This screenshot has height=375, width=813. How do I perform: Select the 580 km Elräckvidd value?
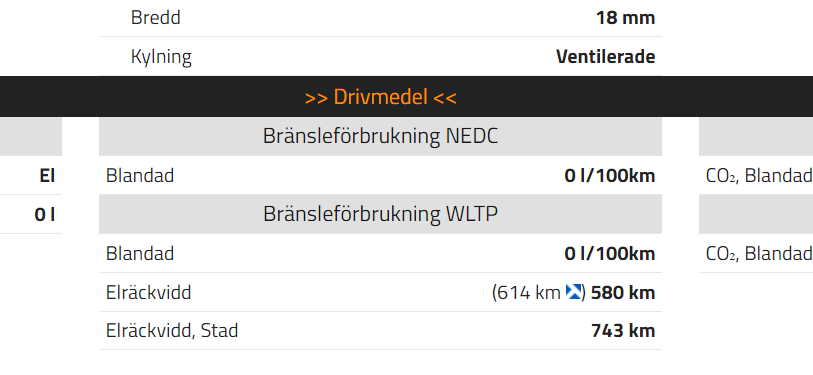click(x=623, y=293)
